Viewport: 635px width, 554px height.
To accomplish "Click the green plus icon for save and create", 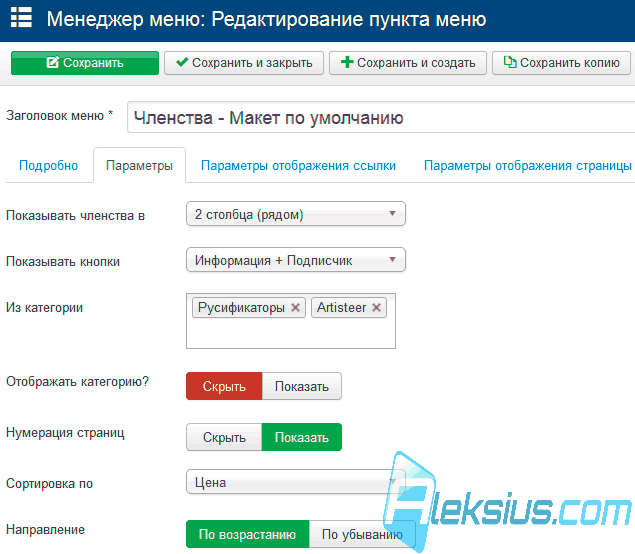I will (347, 62).
